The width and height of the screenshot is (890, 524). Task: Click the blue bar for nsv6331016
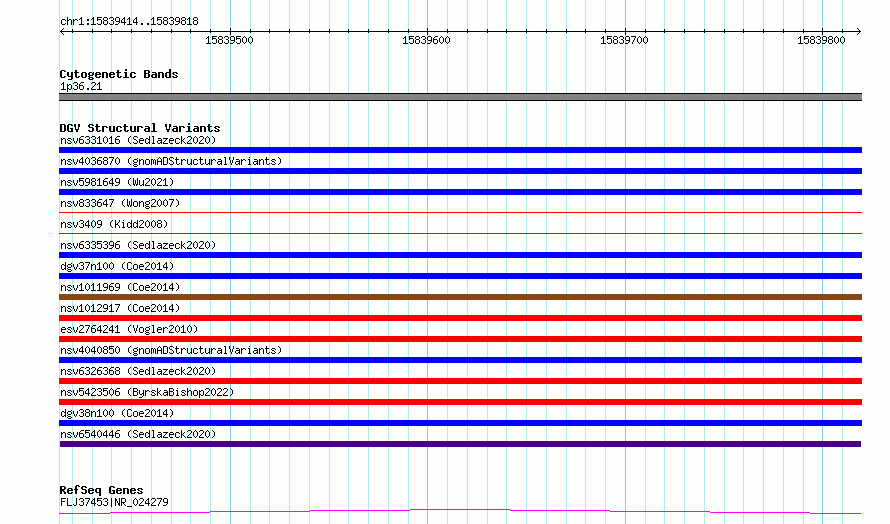pos(460,150)
